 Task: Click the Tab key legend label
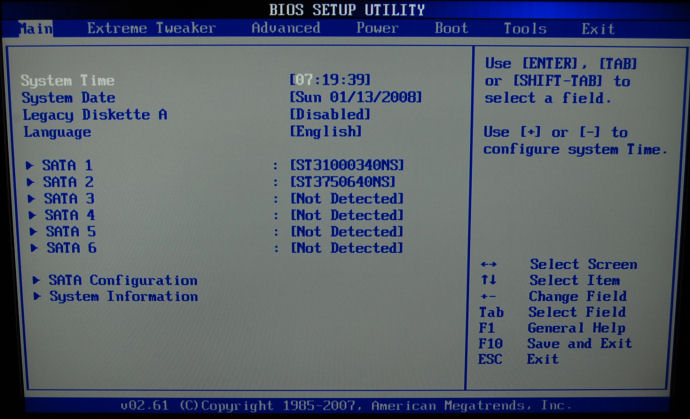point(491,312)
